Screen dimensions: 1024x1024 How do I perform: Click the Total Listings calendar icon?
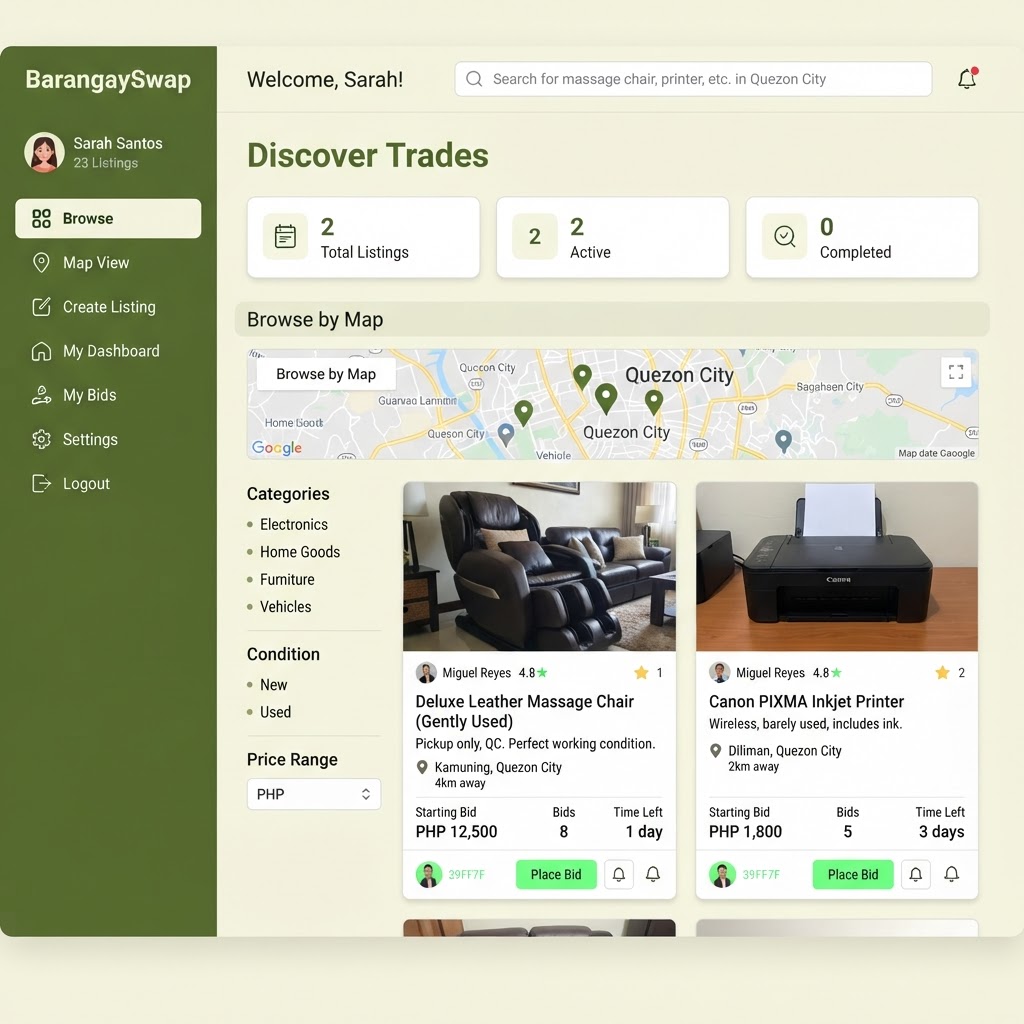pos(285,236)
